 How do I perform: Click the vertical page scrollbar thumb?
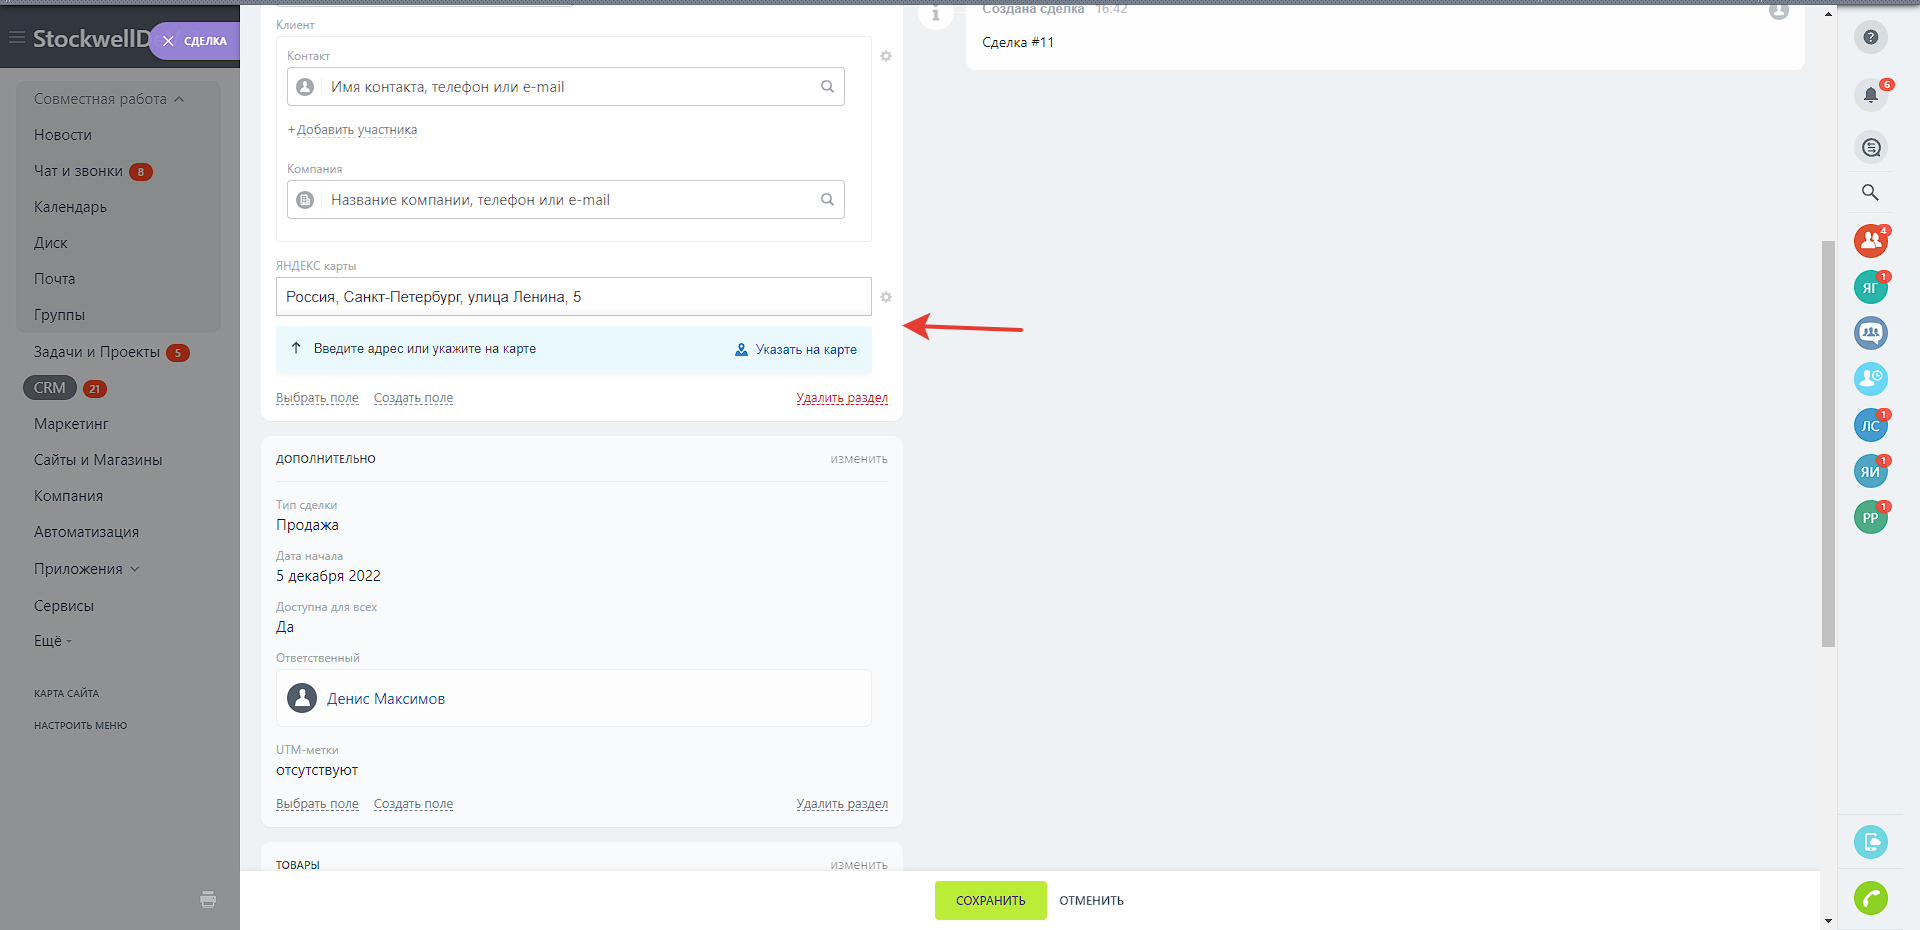1828,444
